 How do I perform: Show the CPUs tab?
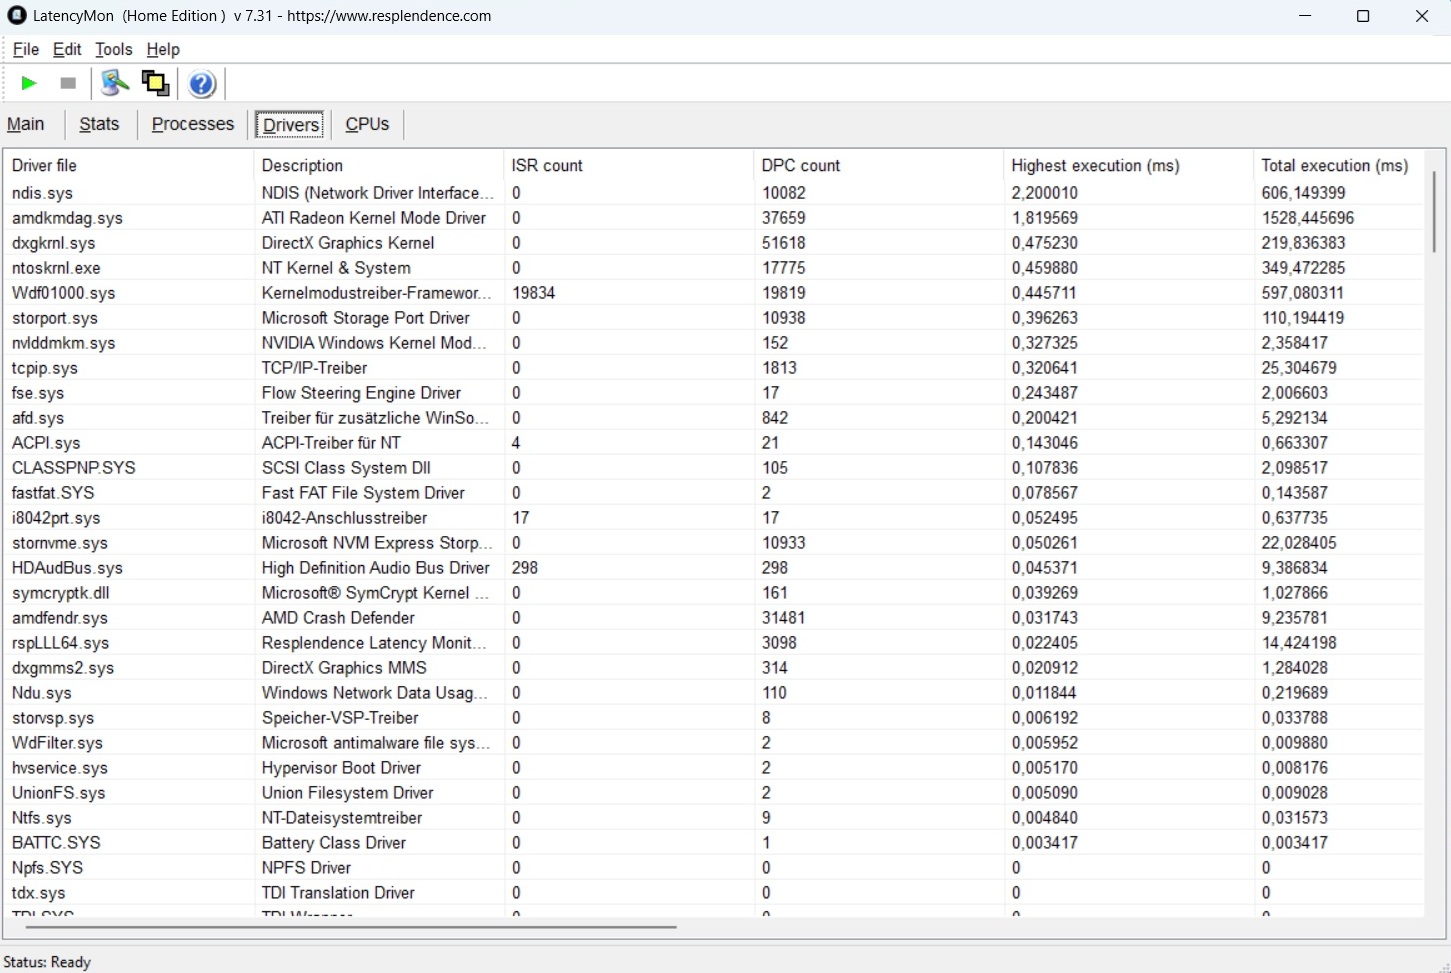point(367,124)
